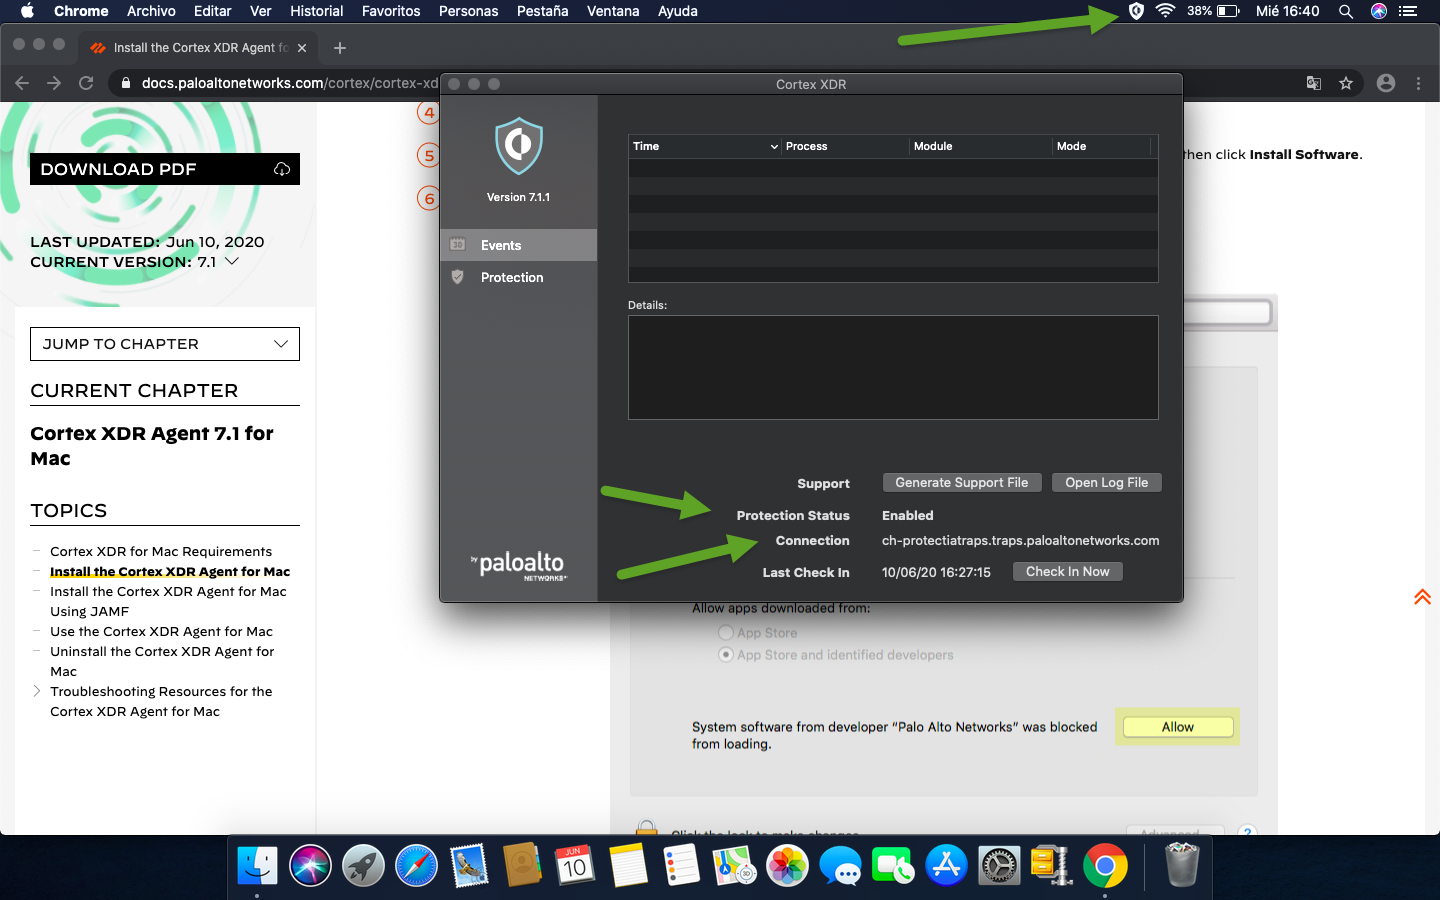Click Cortex XDR shield icon in menu bar
This screenshot has width=1440, height=900.
pos(1136,11)
